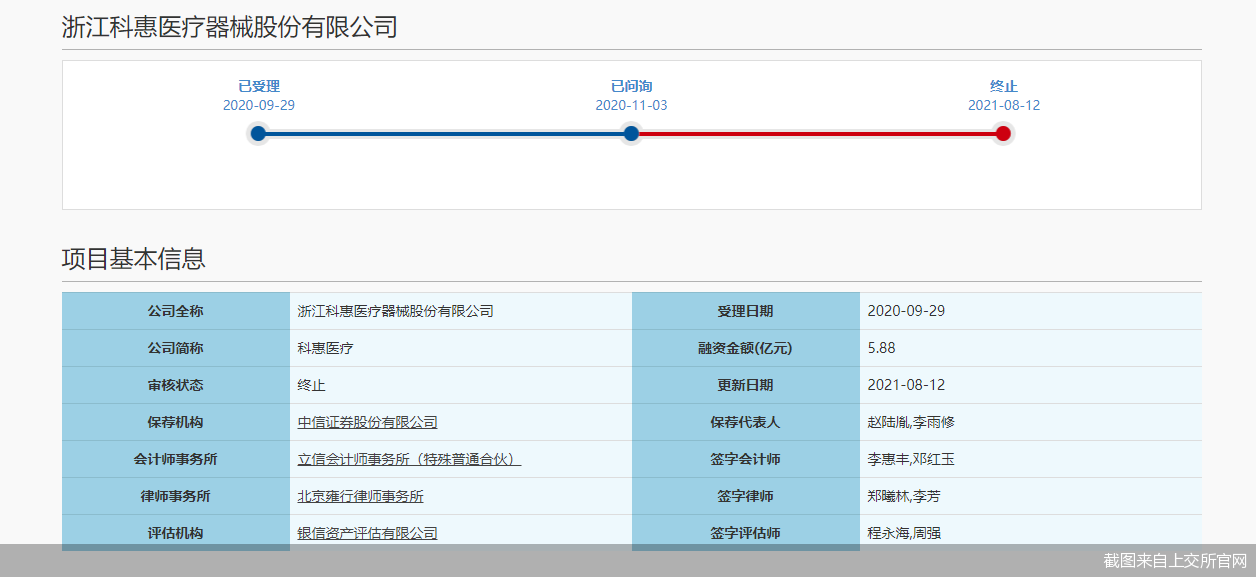Click the 公司简称 header cell
This screenshot has height=577, width=1256.
point(176,348)
